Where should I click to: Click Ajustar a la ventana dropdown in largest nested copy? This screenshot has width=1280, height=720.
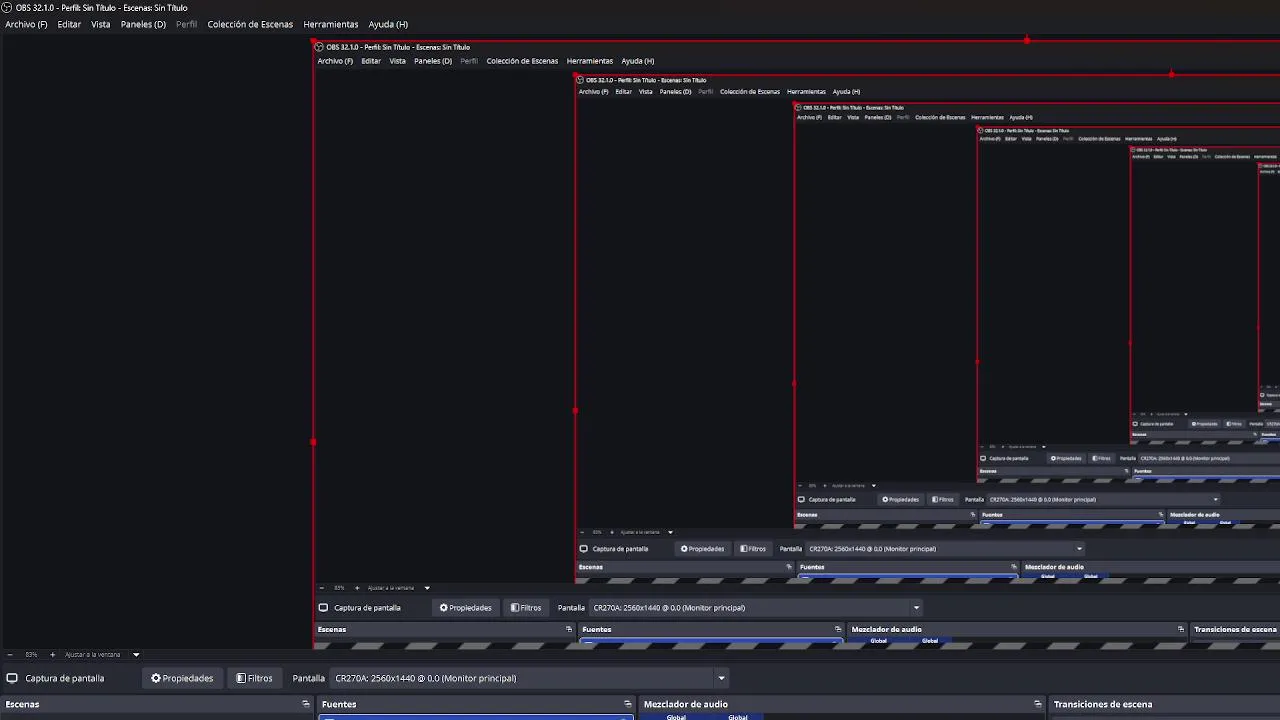[398, 588]
